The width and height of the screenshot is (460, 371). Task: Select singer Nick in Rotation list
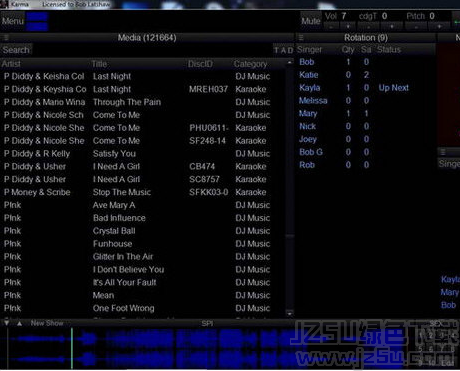(x=307, y=126)
